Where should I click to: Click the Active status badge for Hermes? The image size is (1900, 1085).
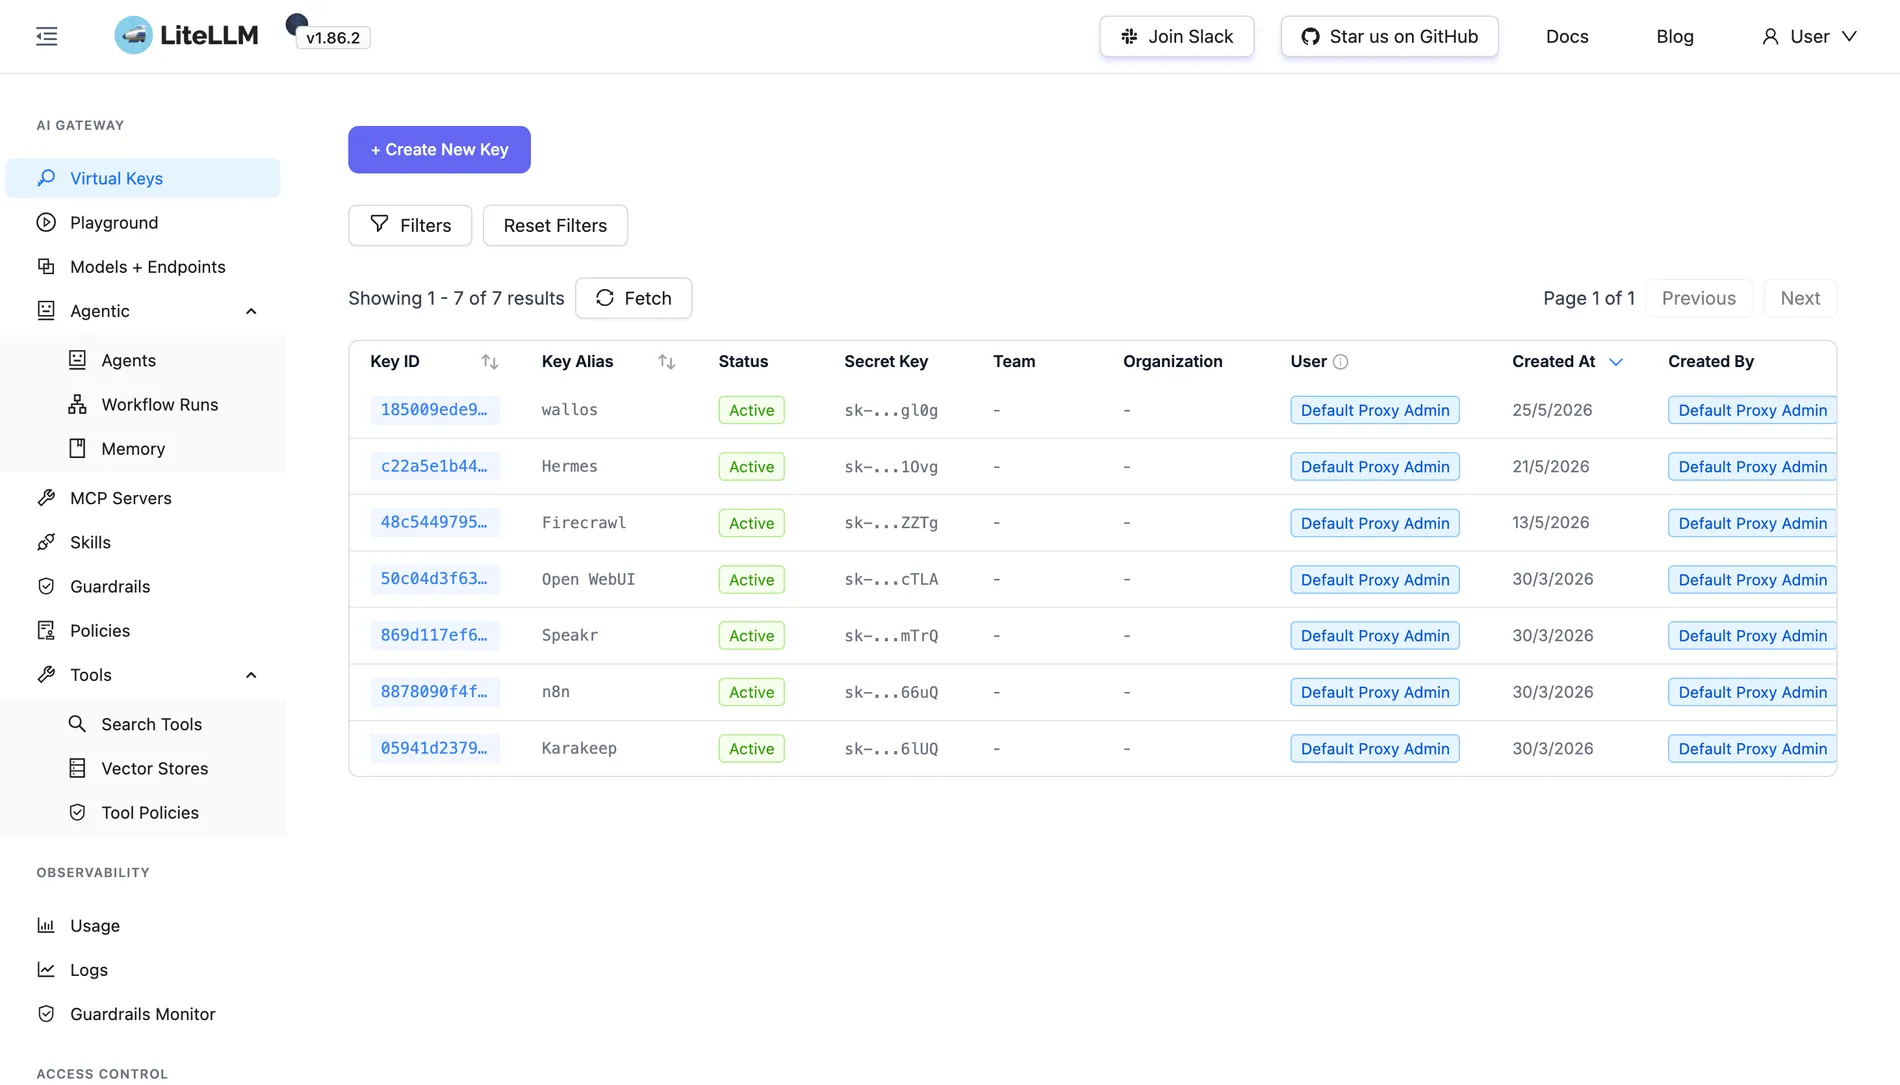(x=751, y=467)
